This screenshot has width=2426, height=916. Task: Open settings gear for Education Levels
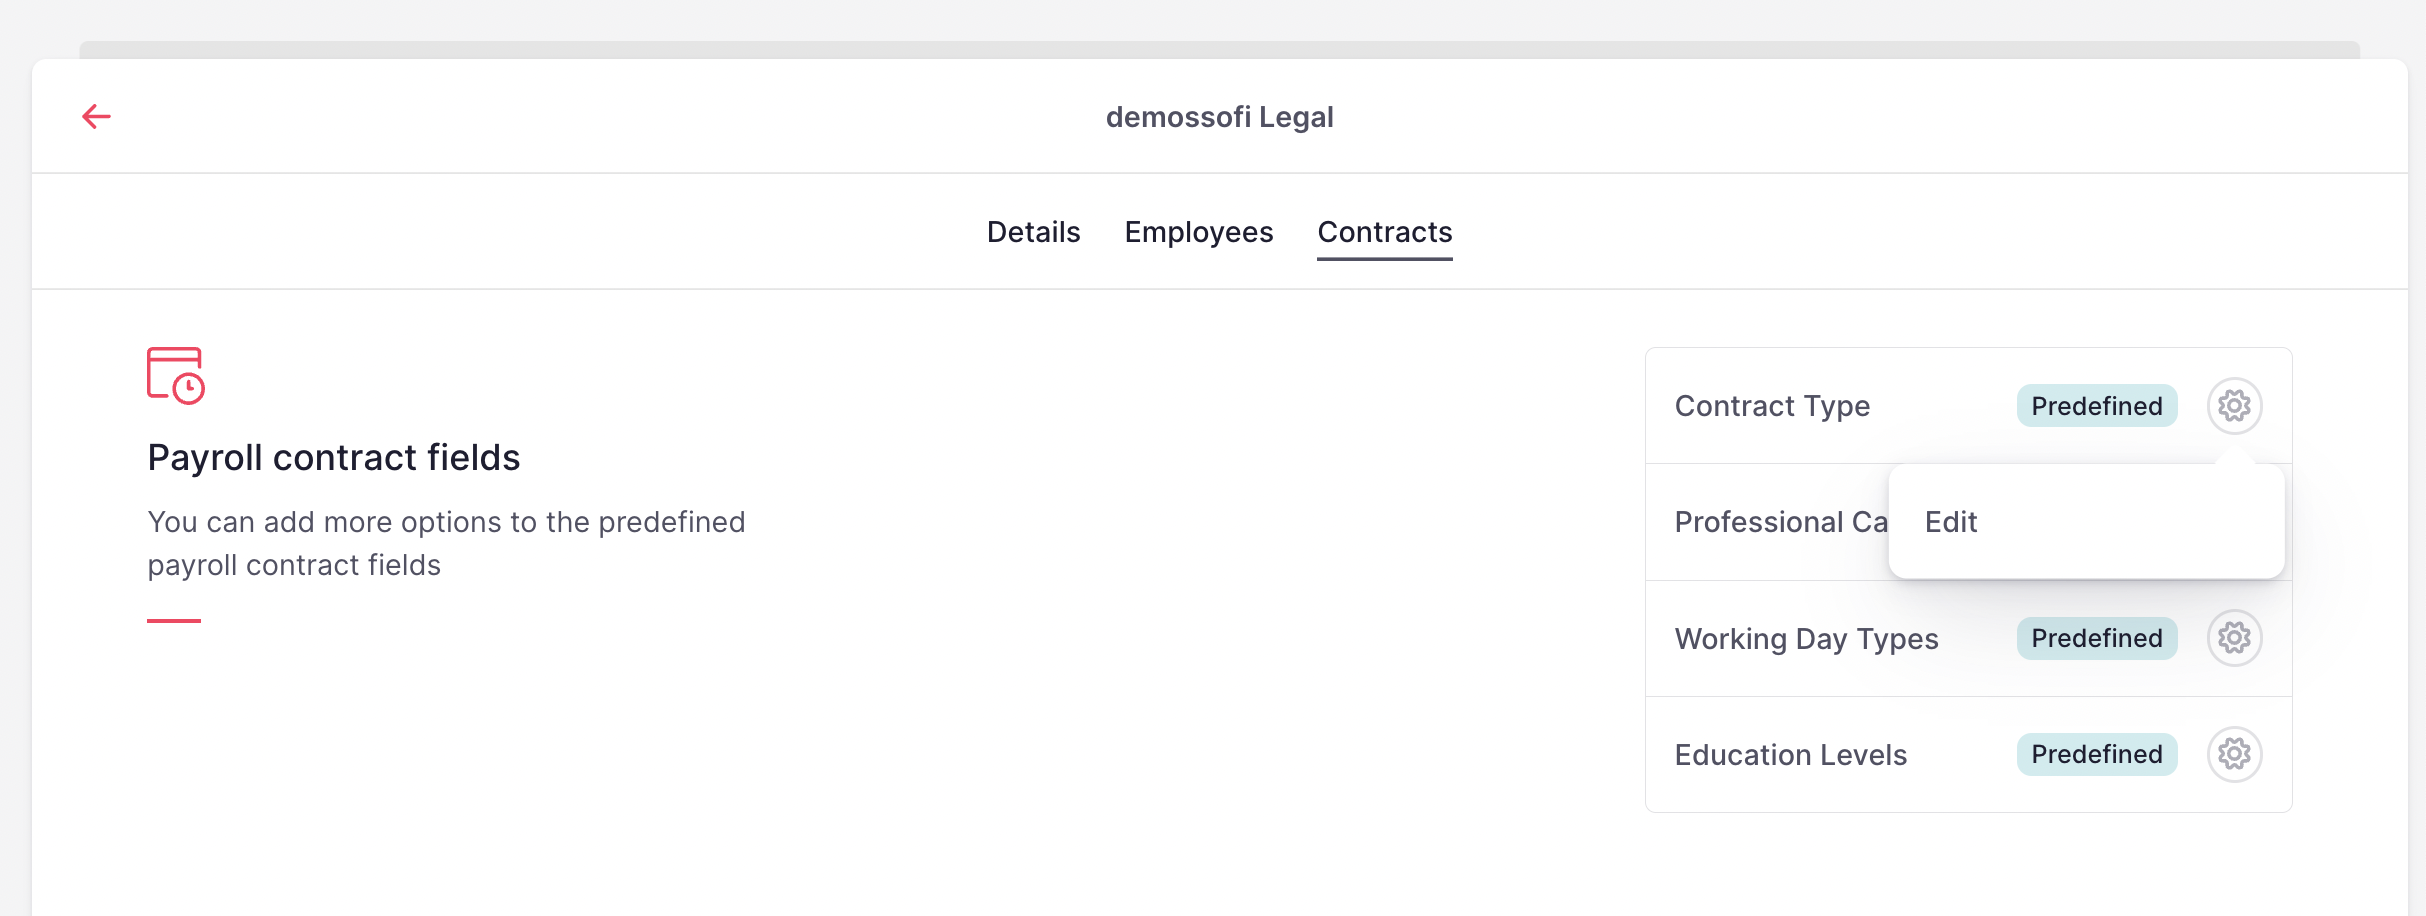coord(2236,754)
